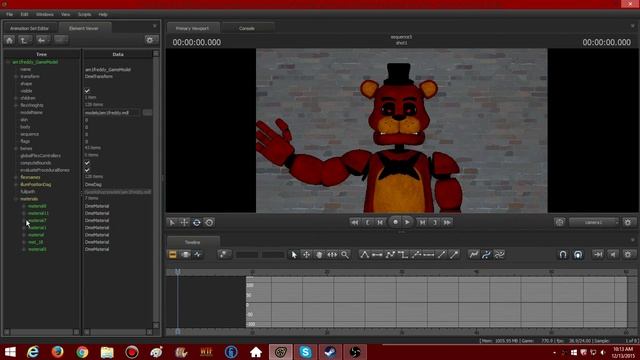Expand the flexWeights tree node
The image size is (640, 360).
point(16,105)
